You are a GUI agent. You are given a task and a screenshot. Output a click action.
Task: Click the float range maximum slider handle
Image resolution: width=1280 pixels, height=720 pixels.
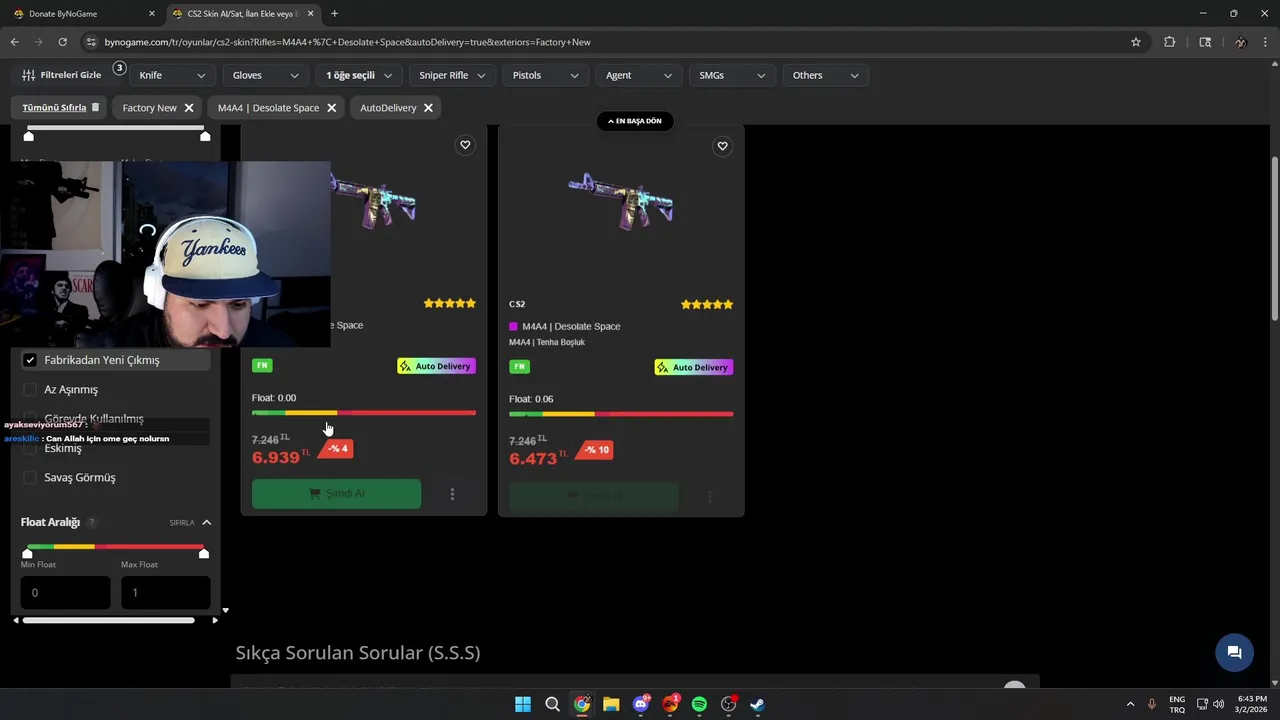[204, 553]
